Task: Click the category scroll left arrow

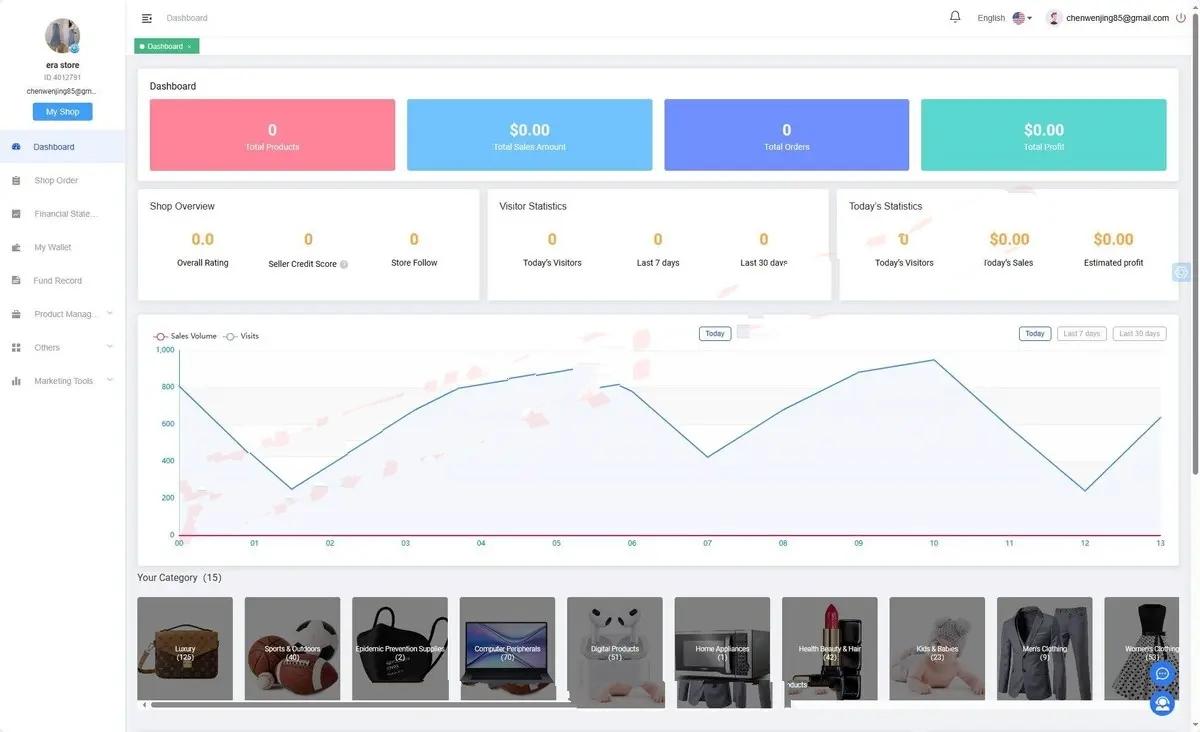Action: tap(143, 705)
